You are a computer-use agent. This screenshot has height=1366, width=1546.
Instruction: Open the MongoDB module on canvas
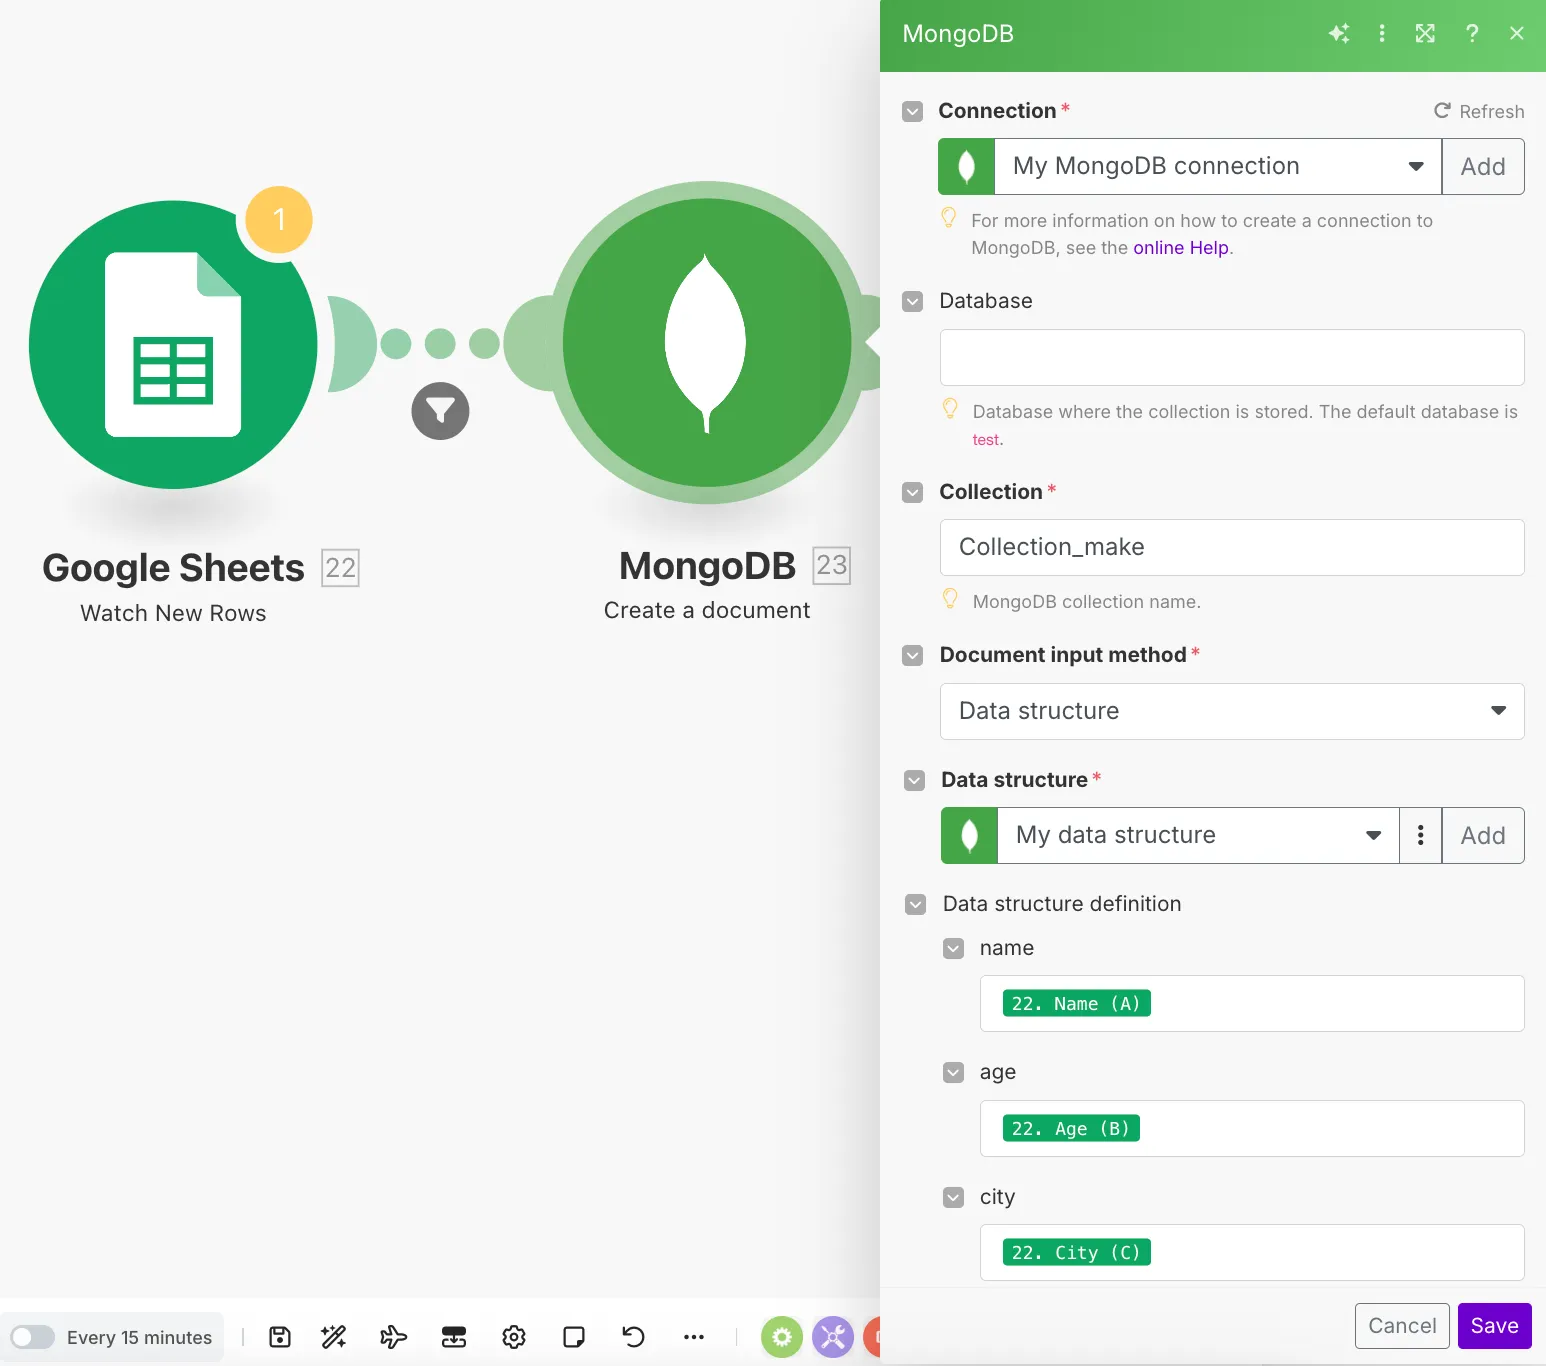(707, 343)
